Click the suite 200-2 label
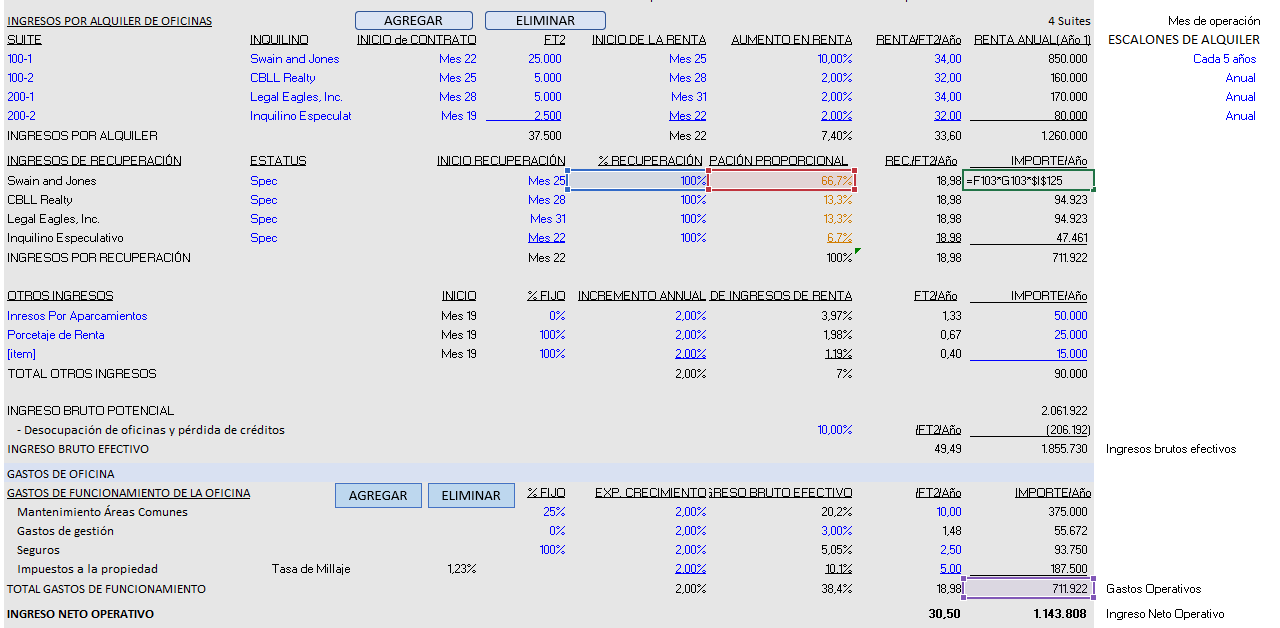This screenshot has width=1280, height=628. [x=21, y=116]
